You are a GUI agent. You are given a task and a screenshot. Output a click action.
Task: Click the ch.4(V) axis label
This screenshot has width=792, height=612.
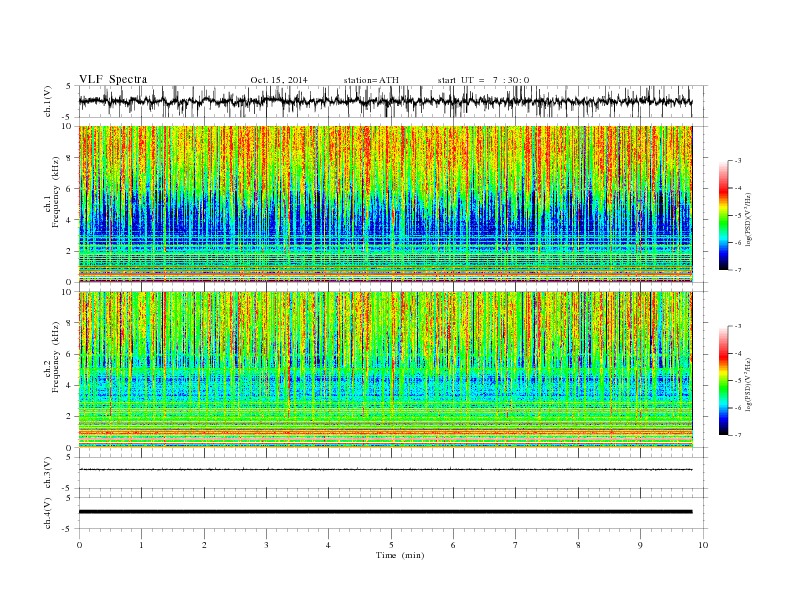(47, 513)
